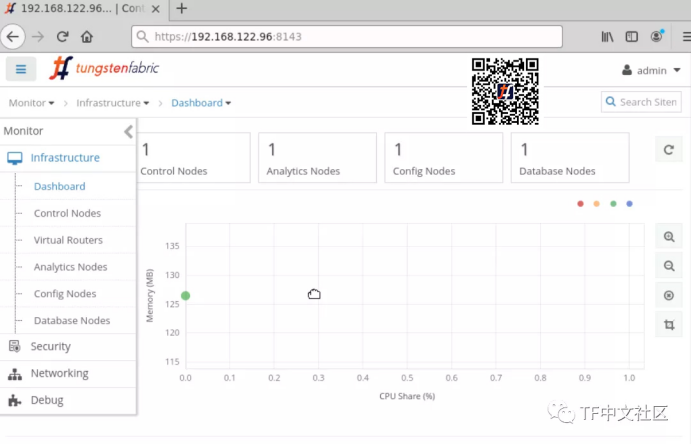Go to the browser home icon

87,37
